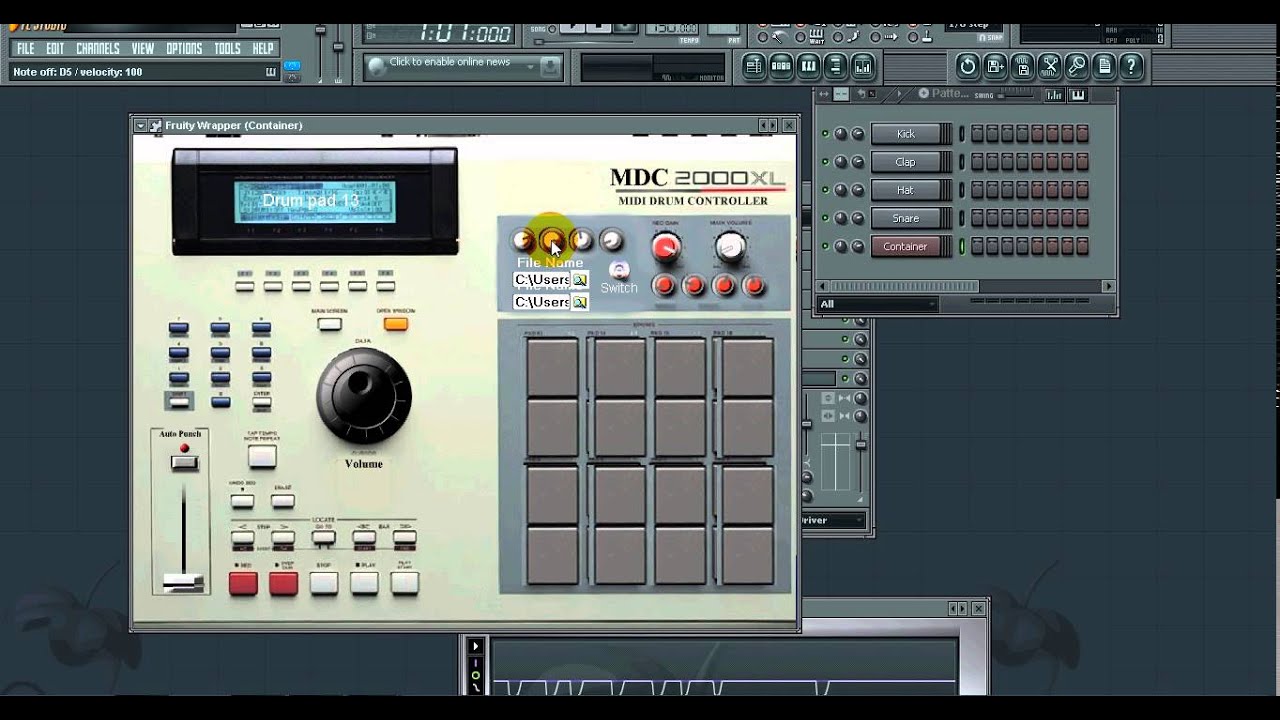
Task: Click the red OVER DUB transport button
Action: [x=283, y=584]
